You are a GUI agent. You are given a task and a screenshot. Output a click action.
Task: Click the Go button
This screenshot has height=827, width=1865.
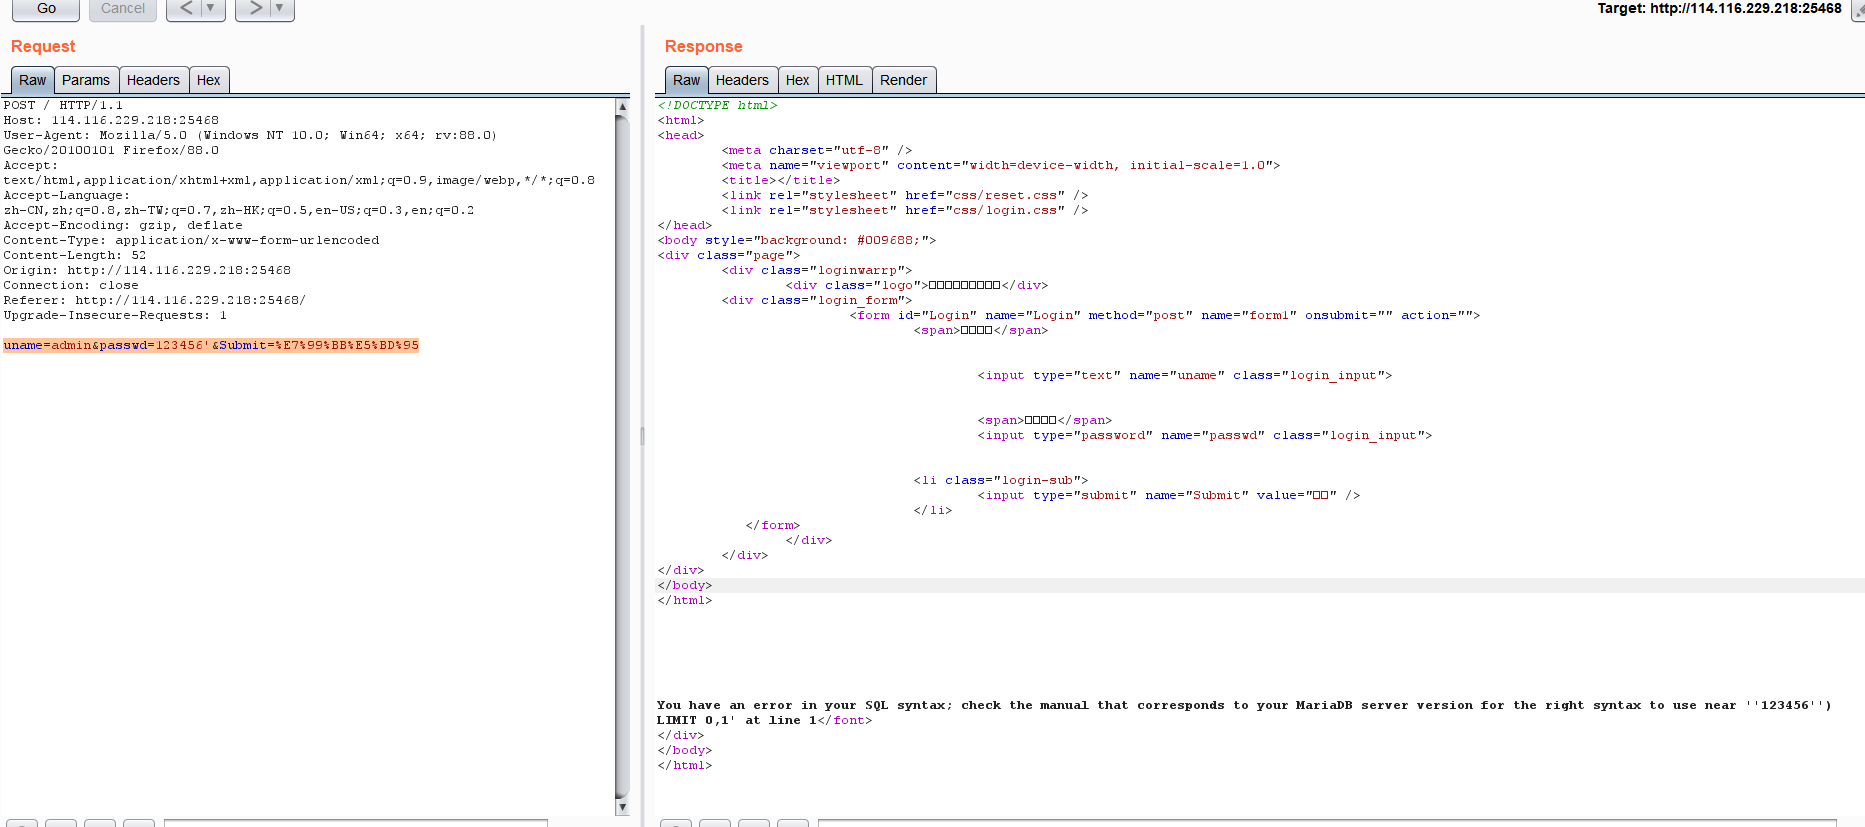tap(46, 9)
